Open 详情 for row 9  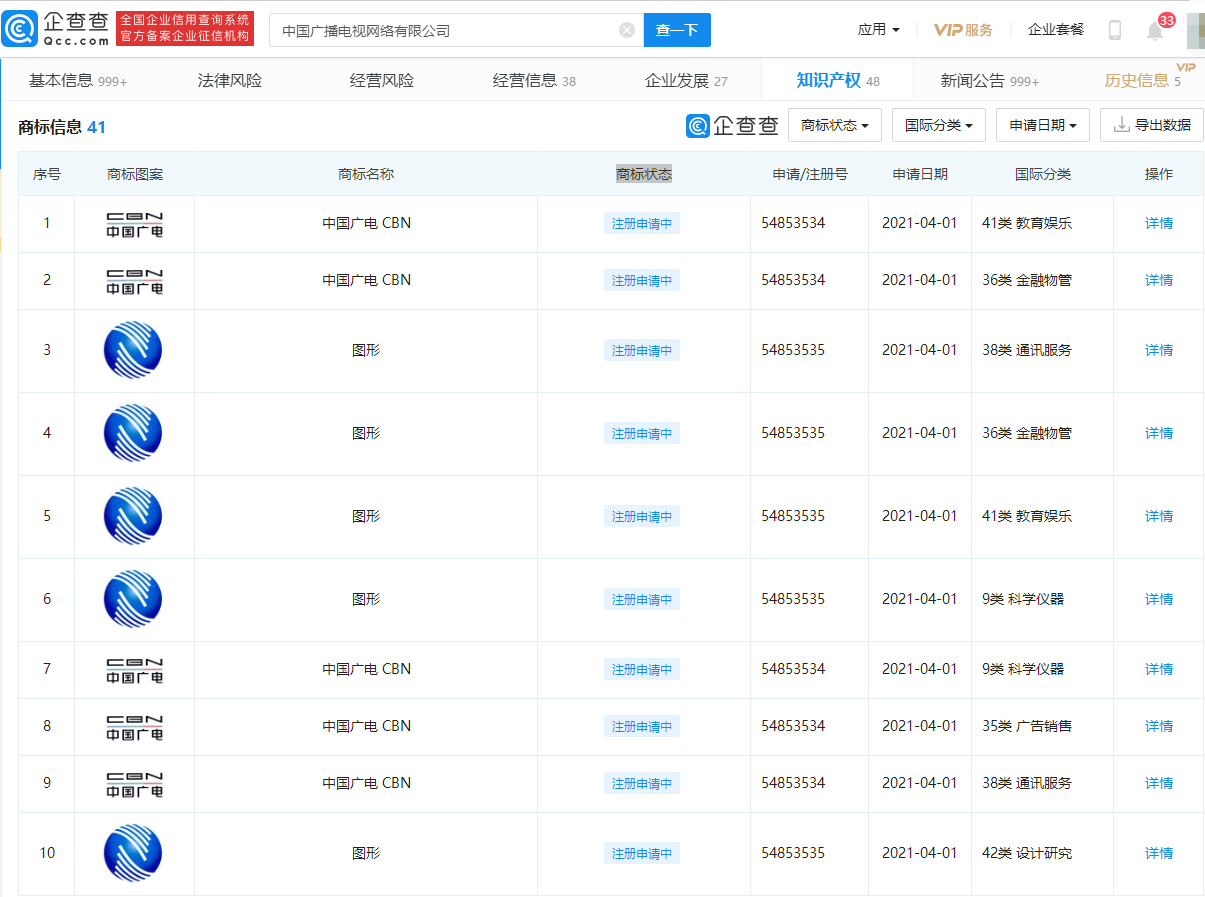click(1159, 783)
